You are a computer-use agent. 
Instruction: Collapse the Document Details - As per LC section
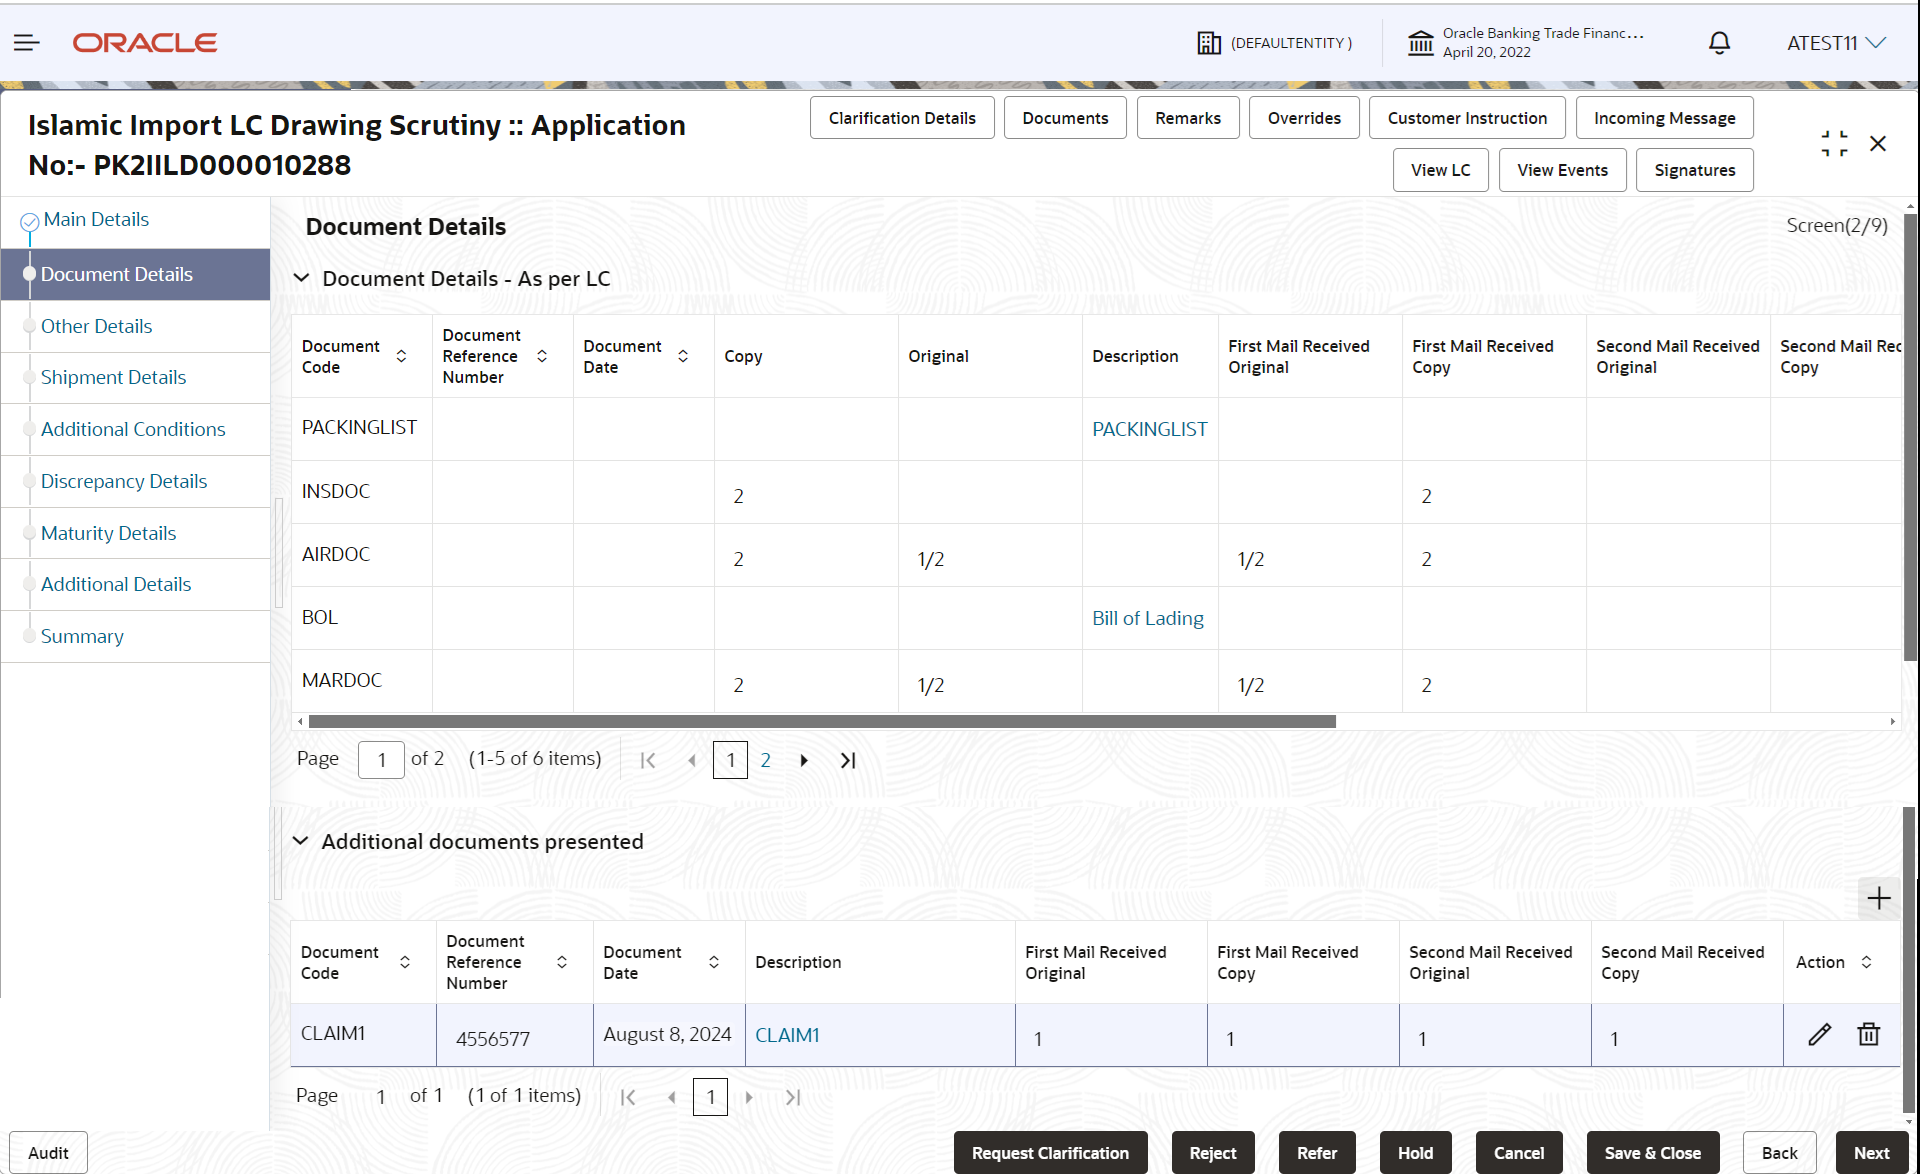point(302,278)
